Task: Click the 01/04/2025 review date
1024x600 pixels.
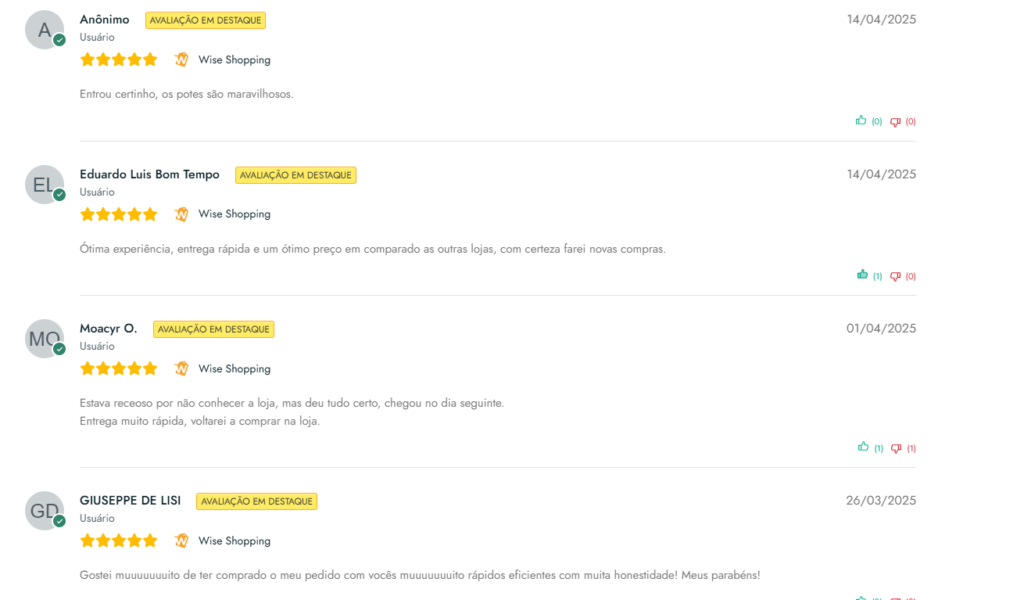Action: coord(881,328)
